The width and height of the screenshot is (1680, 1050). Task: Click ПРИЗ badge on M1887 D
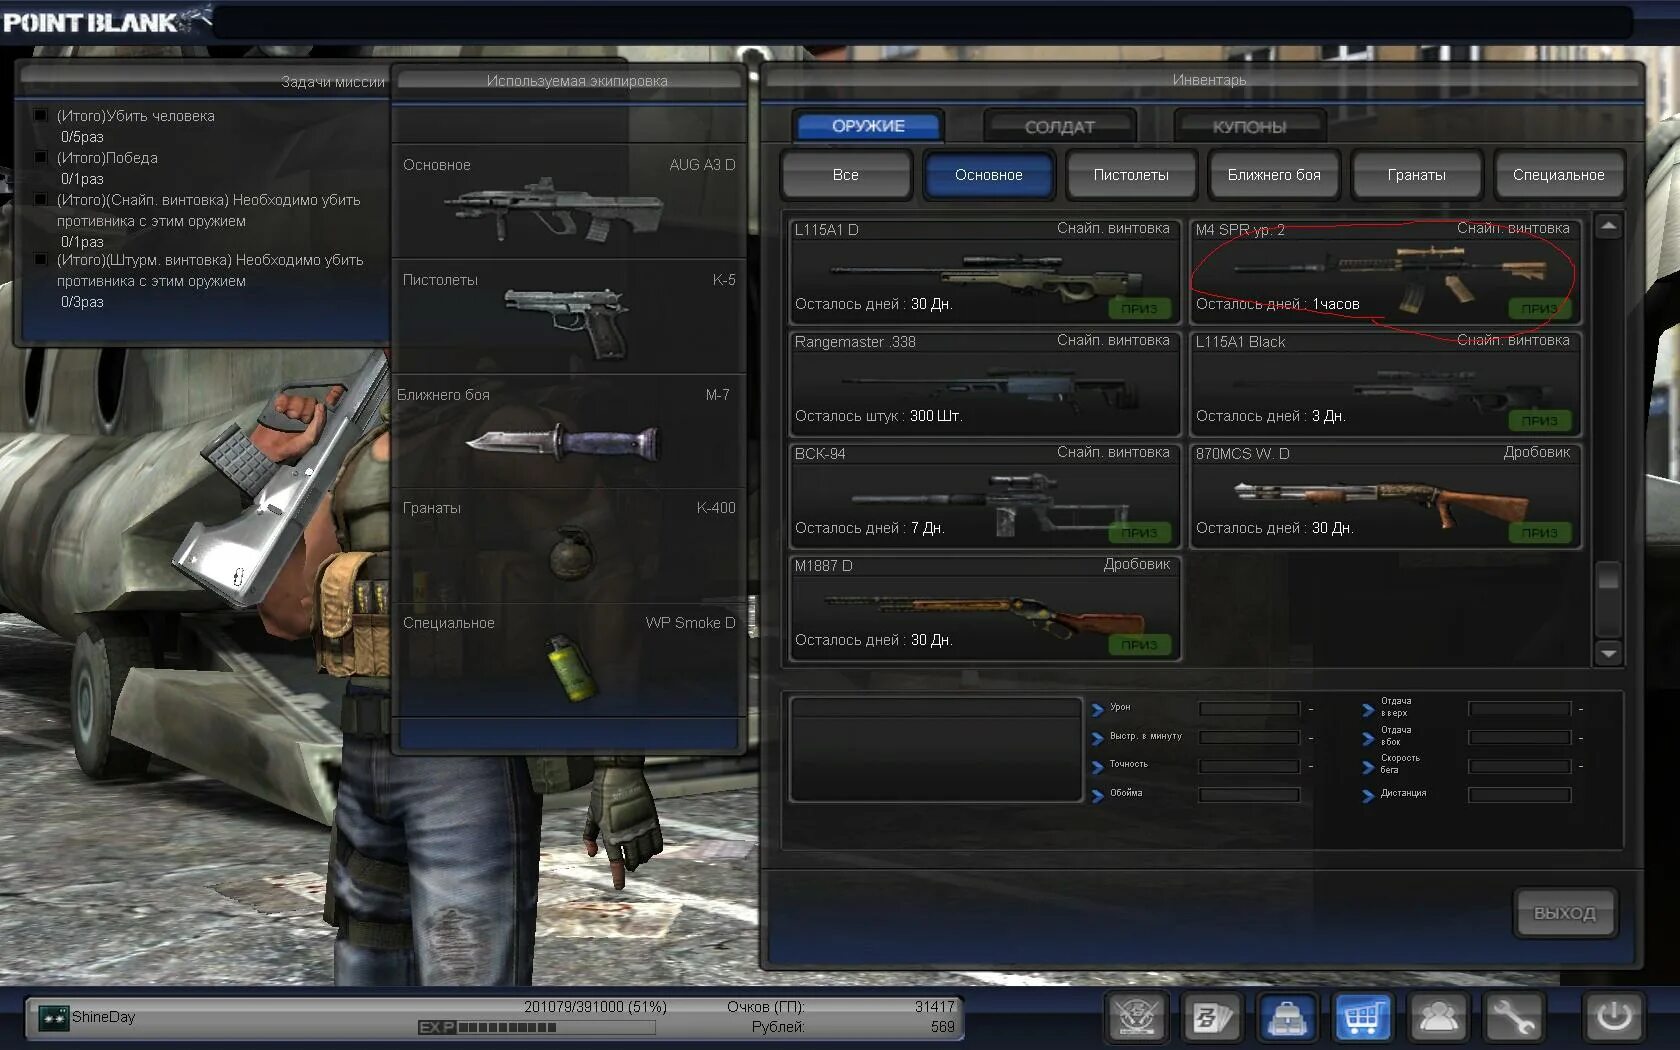[1139, 645]
